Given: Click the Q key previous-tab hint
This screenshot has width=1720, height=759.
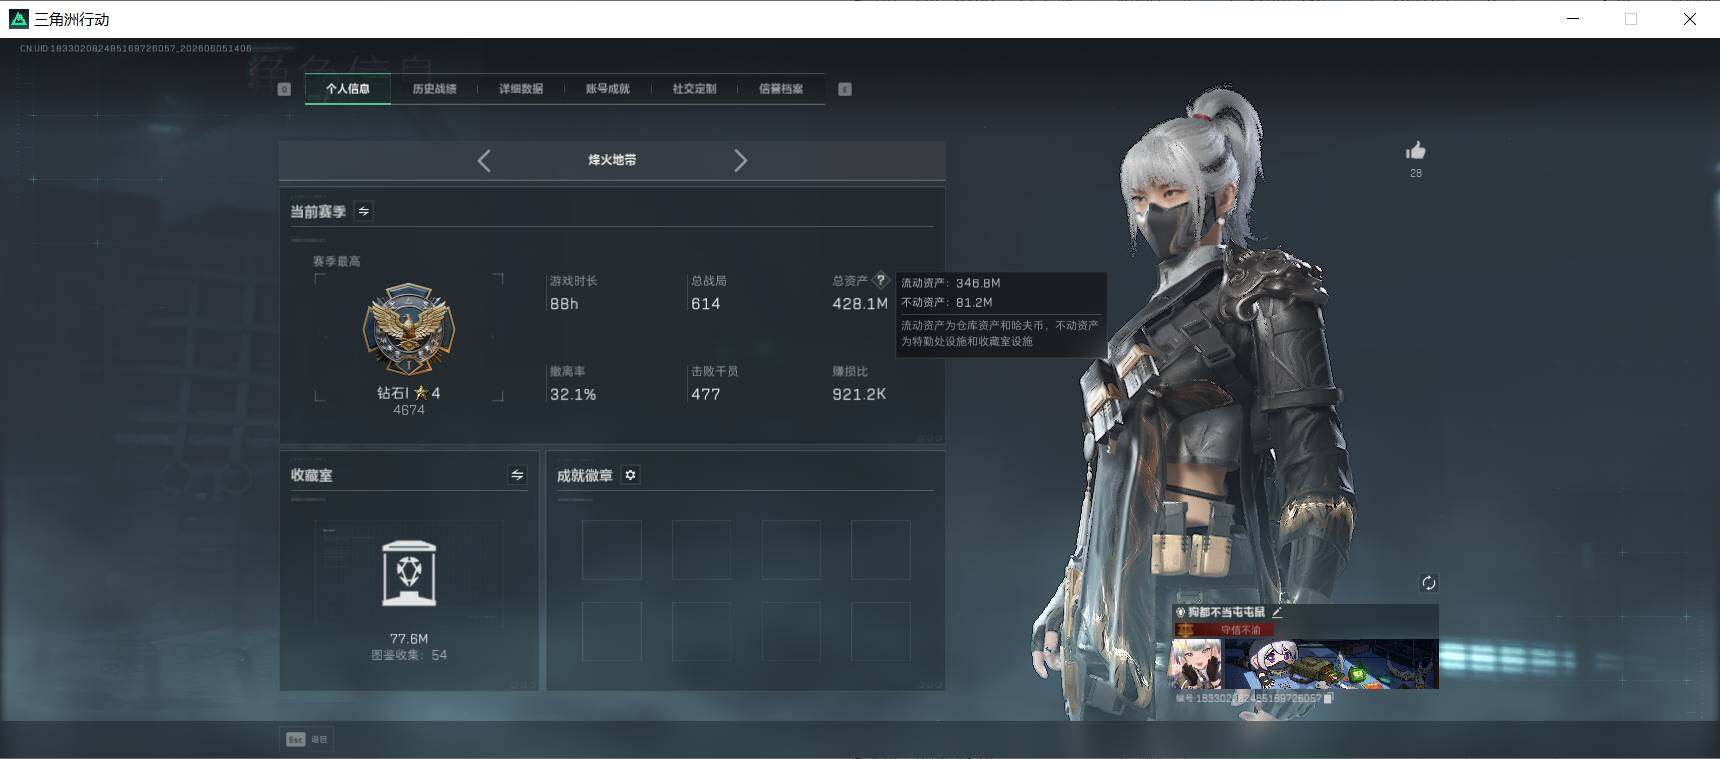Looking at the screenshot, I should point(284,89).
